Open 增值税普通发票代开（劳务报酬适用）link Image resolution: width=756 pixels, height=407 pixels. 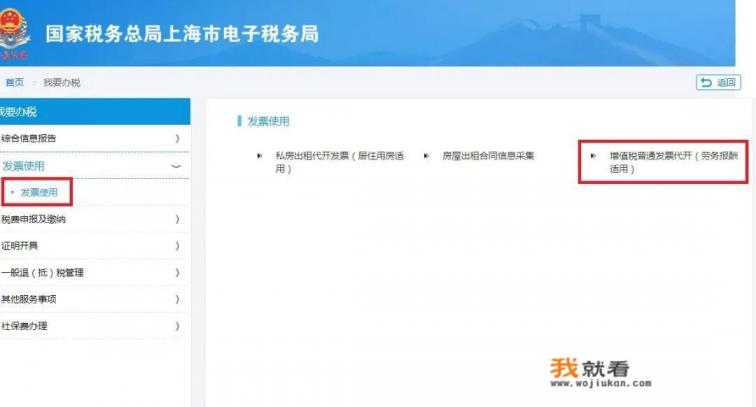click(x=674, y=162)
